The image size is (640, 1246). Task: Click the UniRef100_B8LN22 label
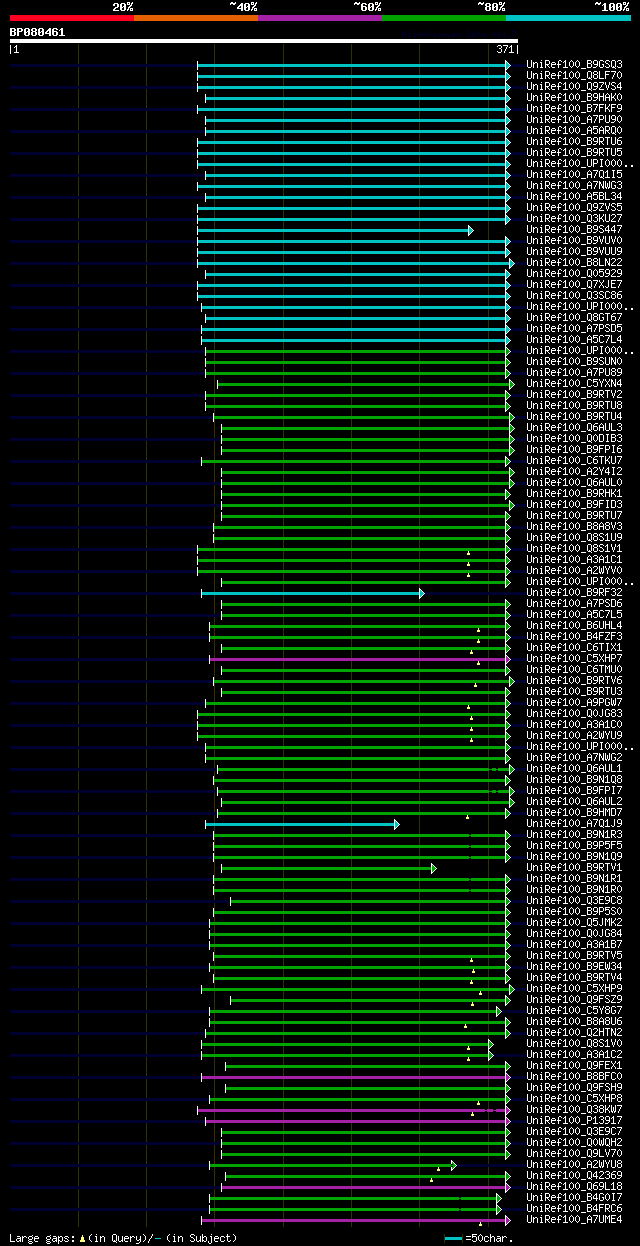(575, 262)
